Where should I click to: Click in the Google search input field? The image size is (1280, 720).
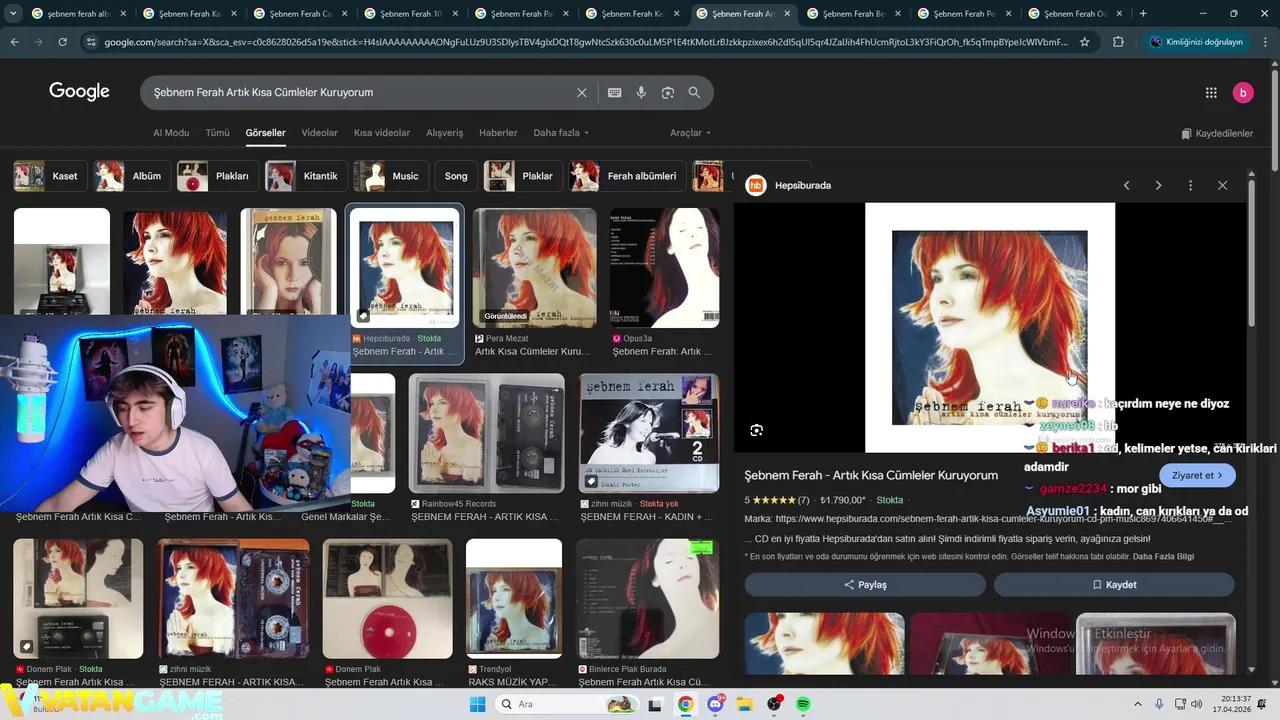coord(360,92)
